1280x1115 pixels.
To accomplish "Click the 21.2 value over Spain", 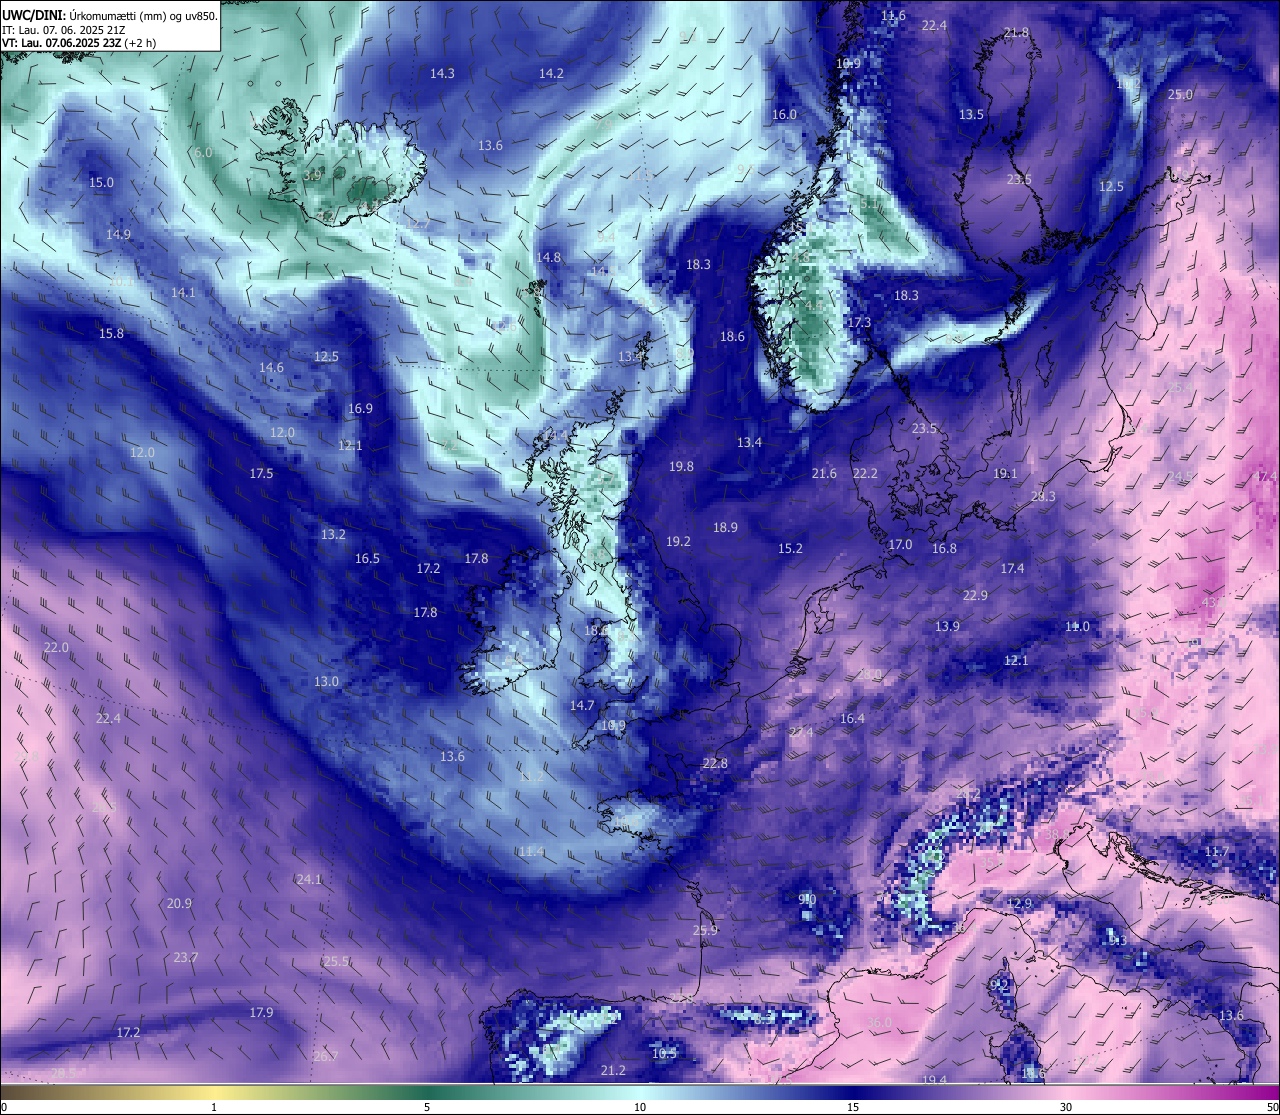I will tap(613, 1070).
